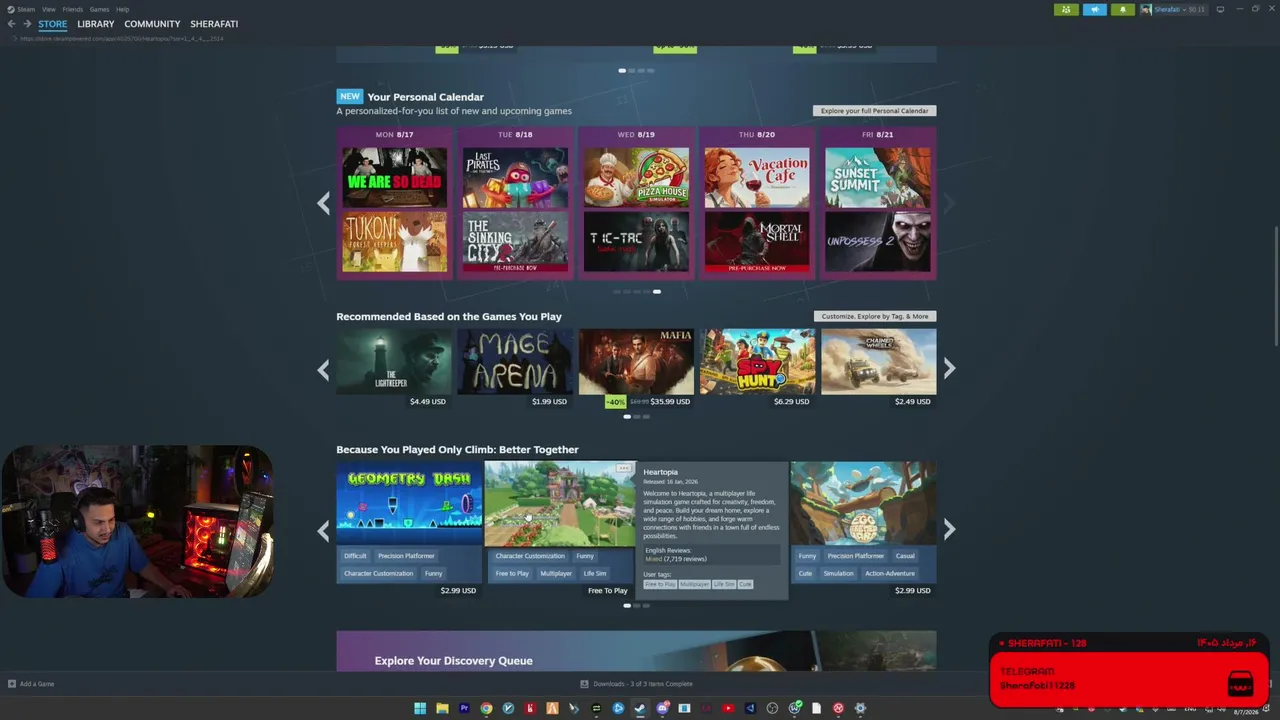Open the Sunset Summit thumbnail
The width and height of the screenshot is (1280, 720).
878,177
